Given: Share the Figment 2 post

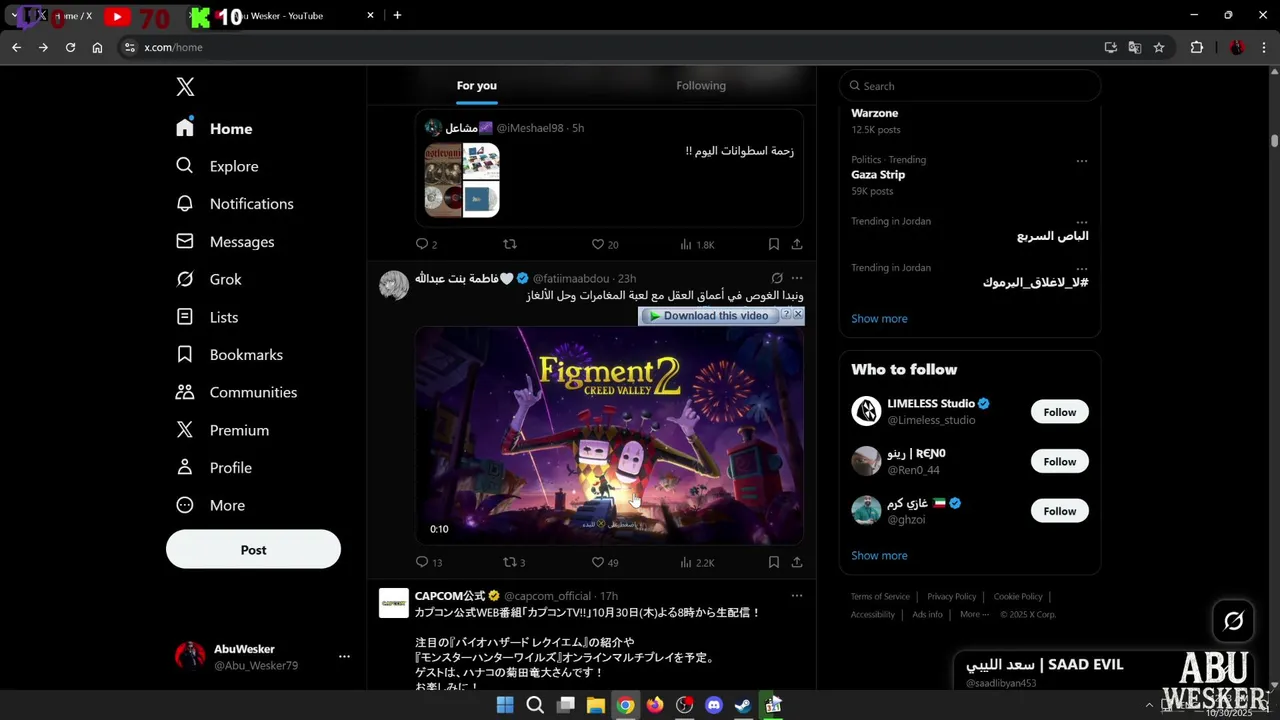Looking at the screenshot, I should point(797,562).
